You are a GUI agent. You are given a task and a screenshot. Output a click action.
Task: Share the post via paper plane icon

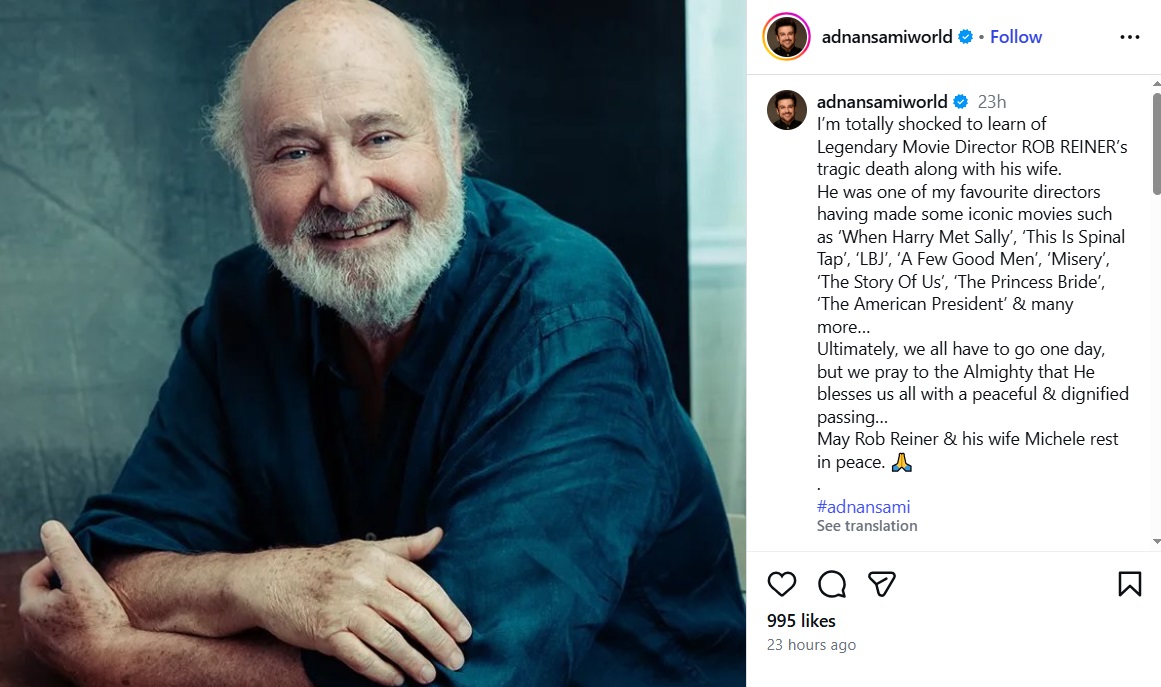coord(881,584)
